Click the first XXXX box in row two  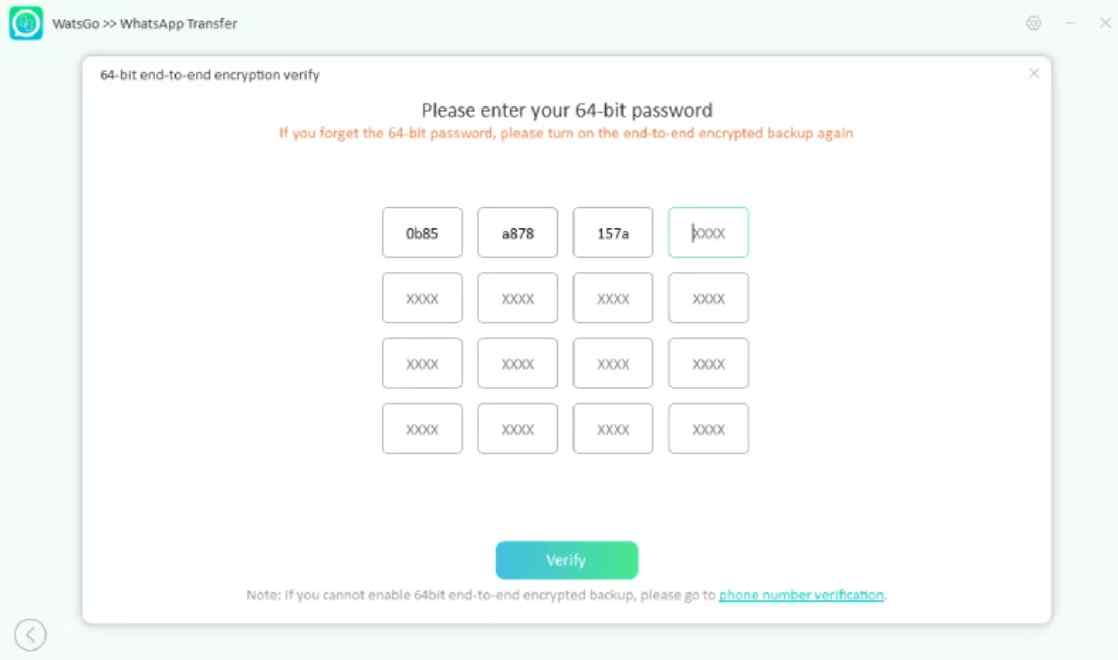coord(421,298)
